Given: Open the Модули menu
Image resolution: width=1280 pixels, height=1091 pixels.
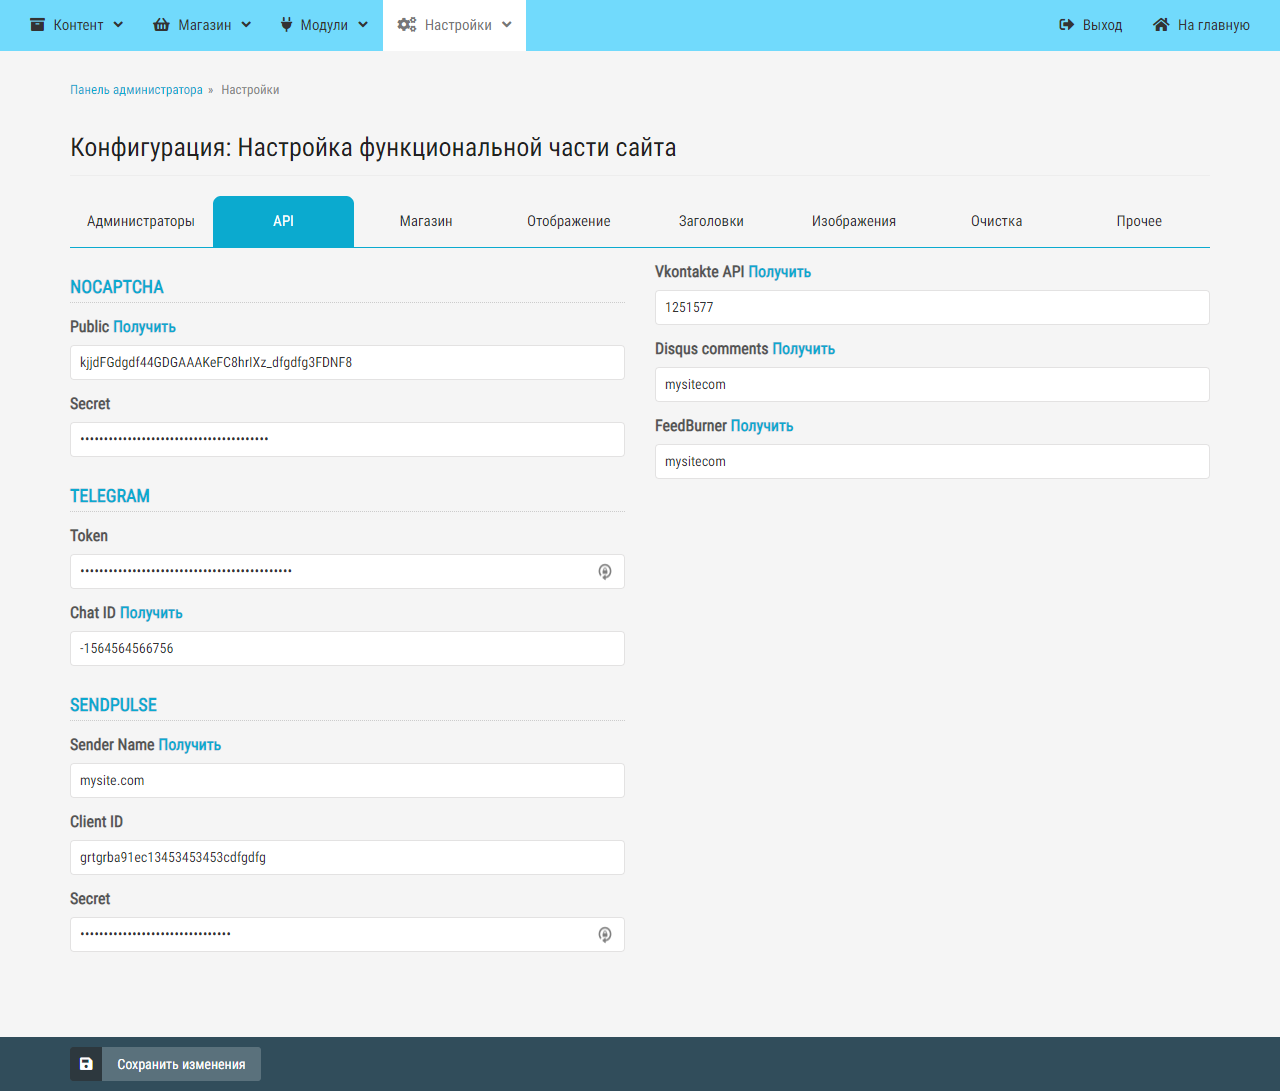Looking at the screenshot, I should coord(324,25).
